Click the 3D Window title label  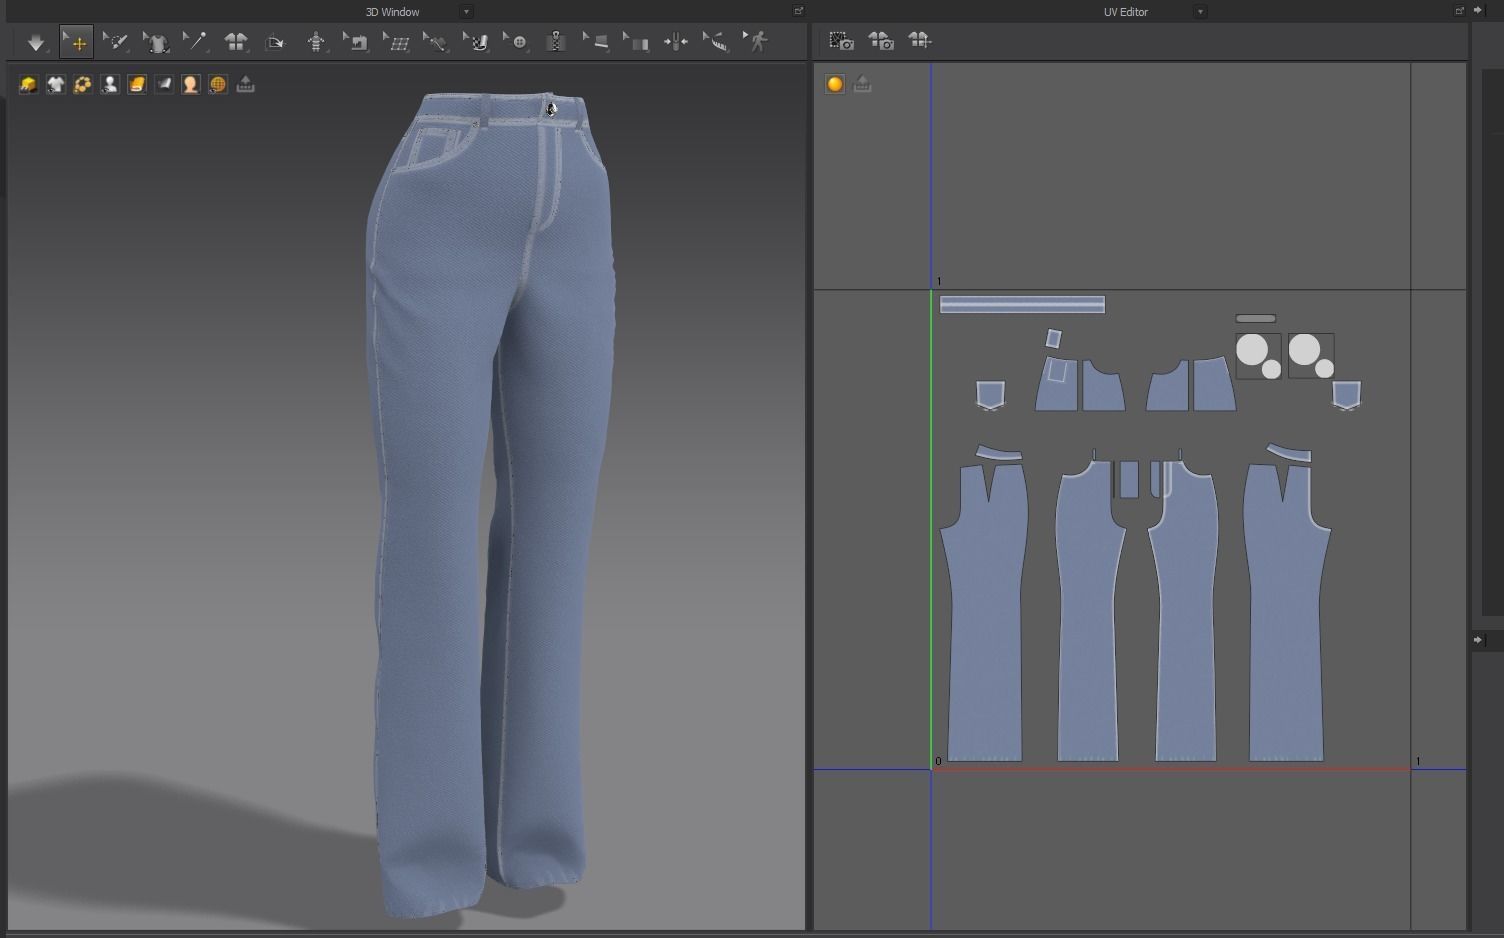[393, 12]
